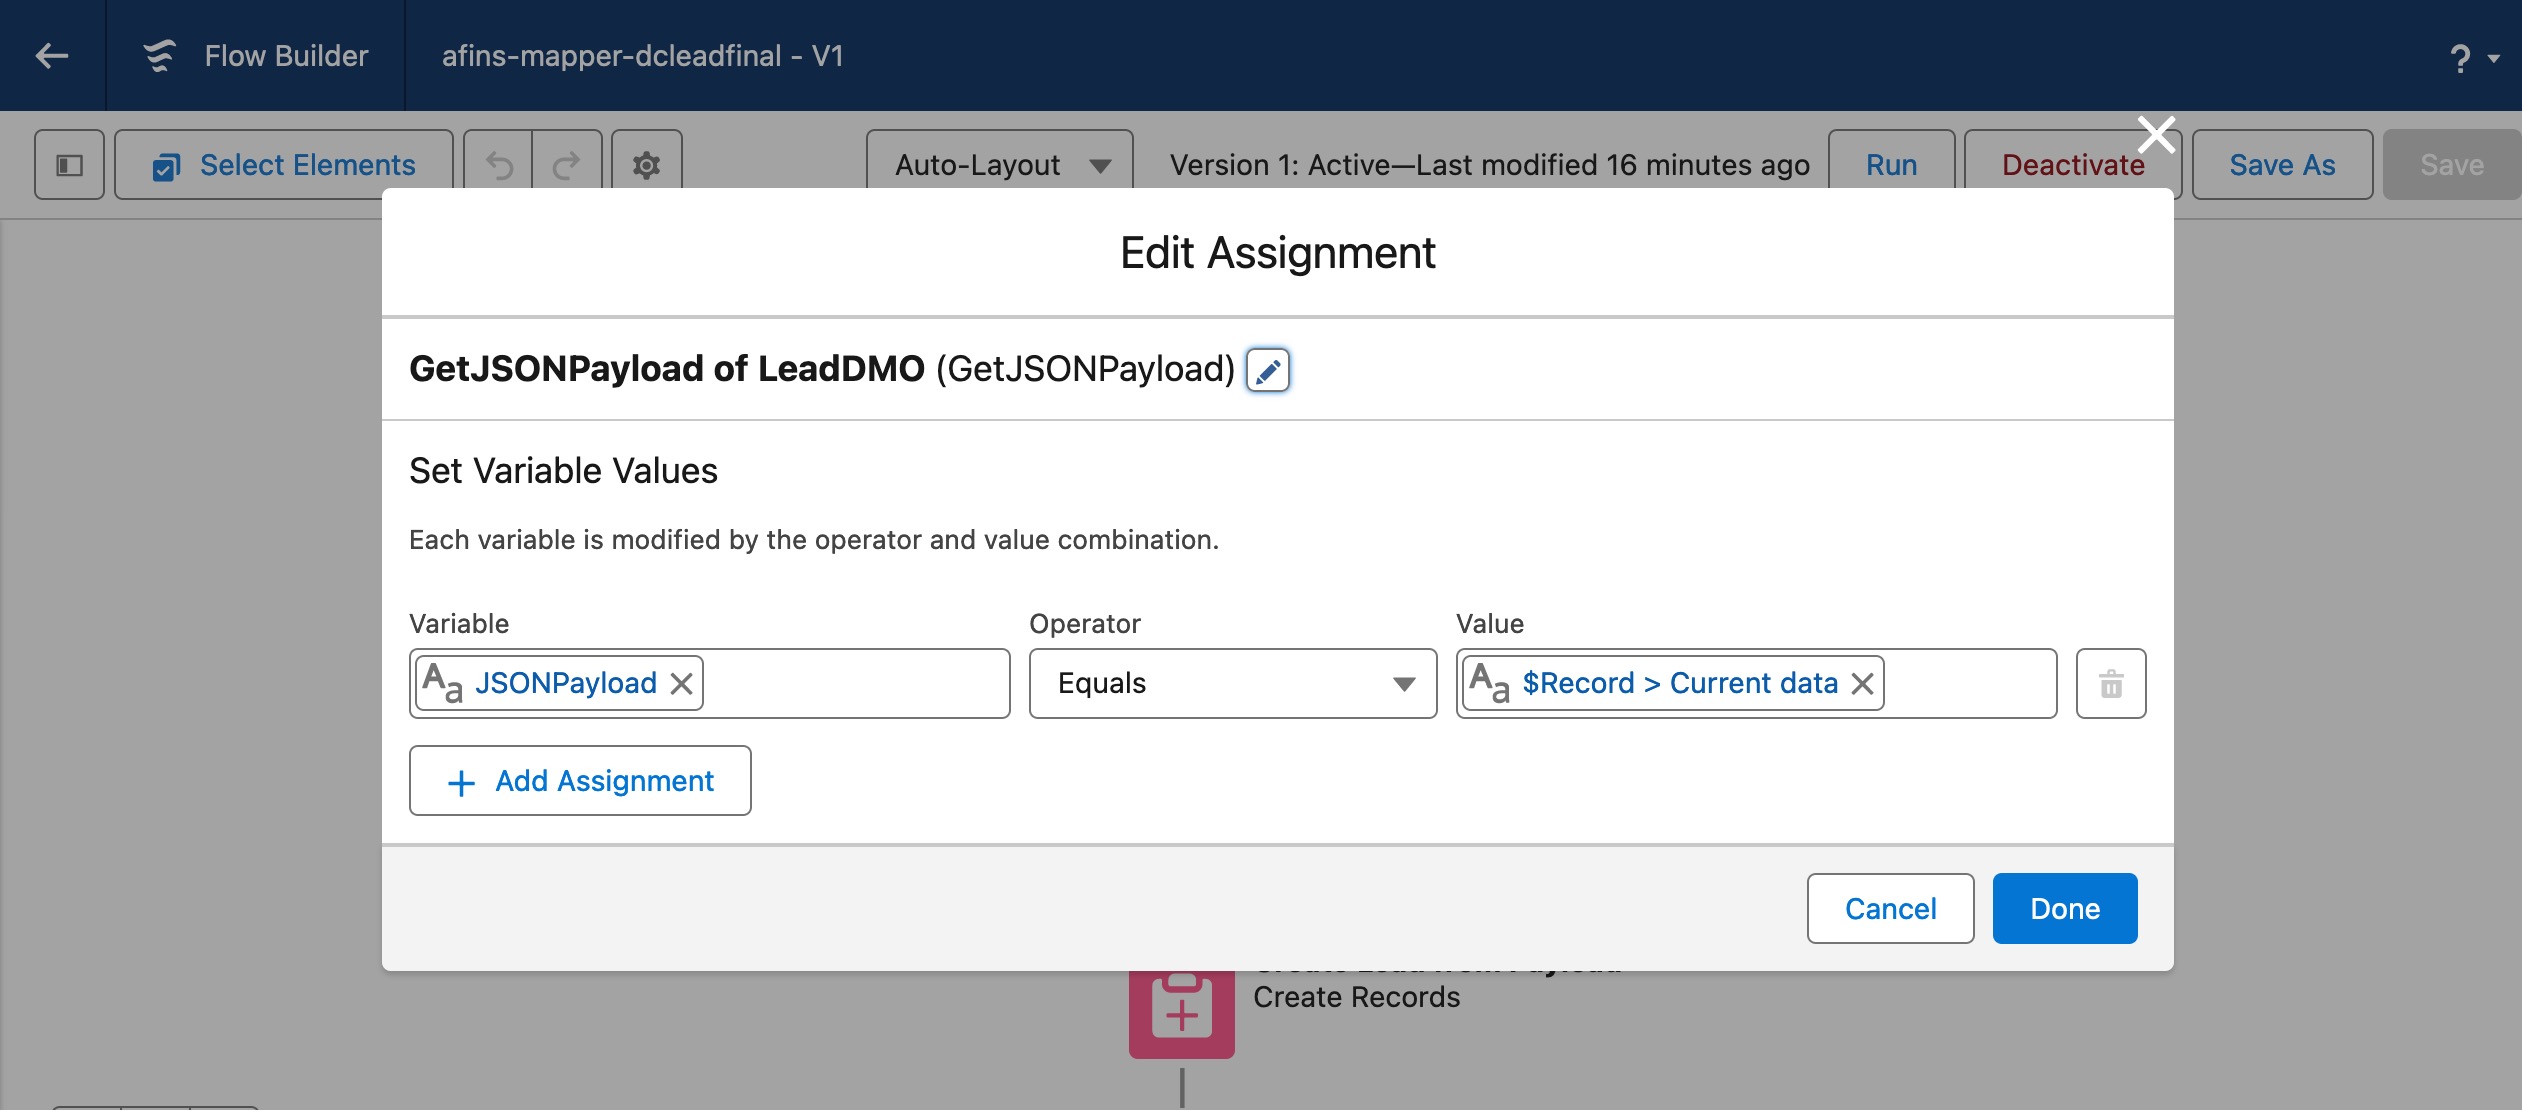Open the Auto-Layout dropdown
The width and height of the screenshot is (2522, 1110).
1000,165
